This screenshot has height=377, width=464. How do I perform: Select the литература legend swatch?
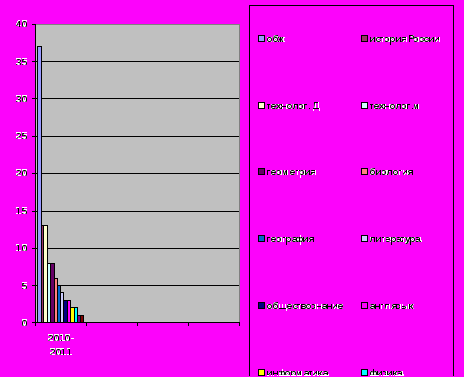point(364,239)
